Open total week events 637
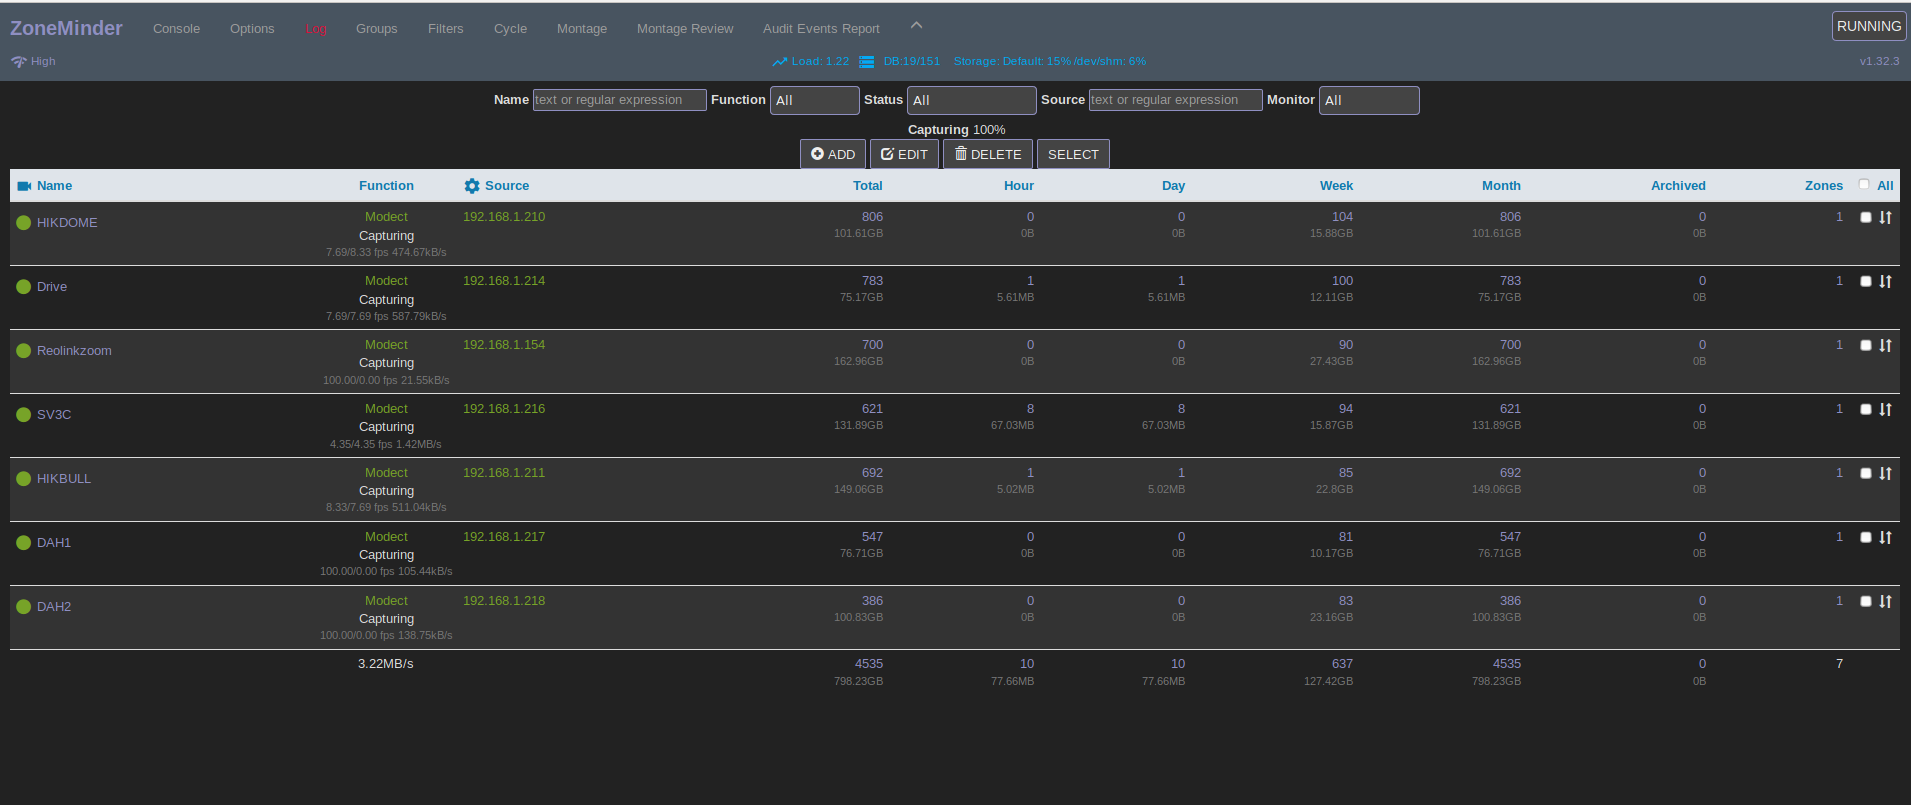The height and width of the screenshot is (805, 1911). pos(1342,664)
